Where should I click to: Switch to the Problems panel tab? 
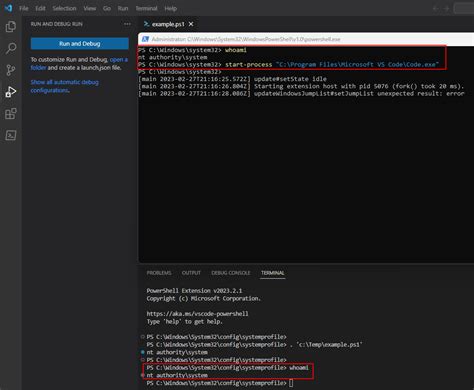(x=159, y=273)
